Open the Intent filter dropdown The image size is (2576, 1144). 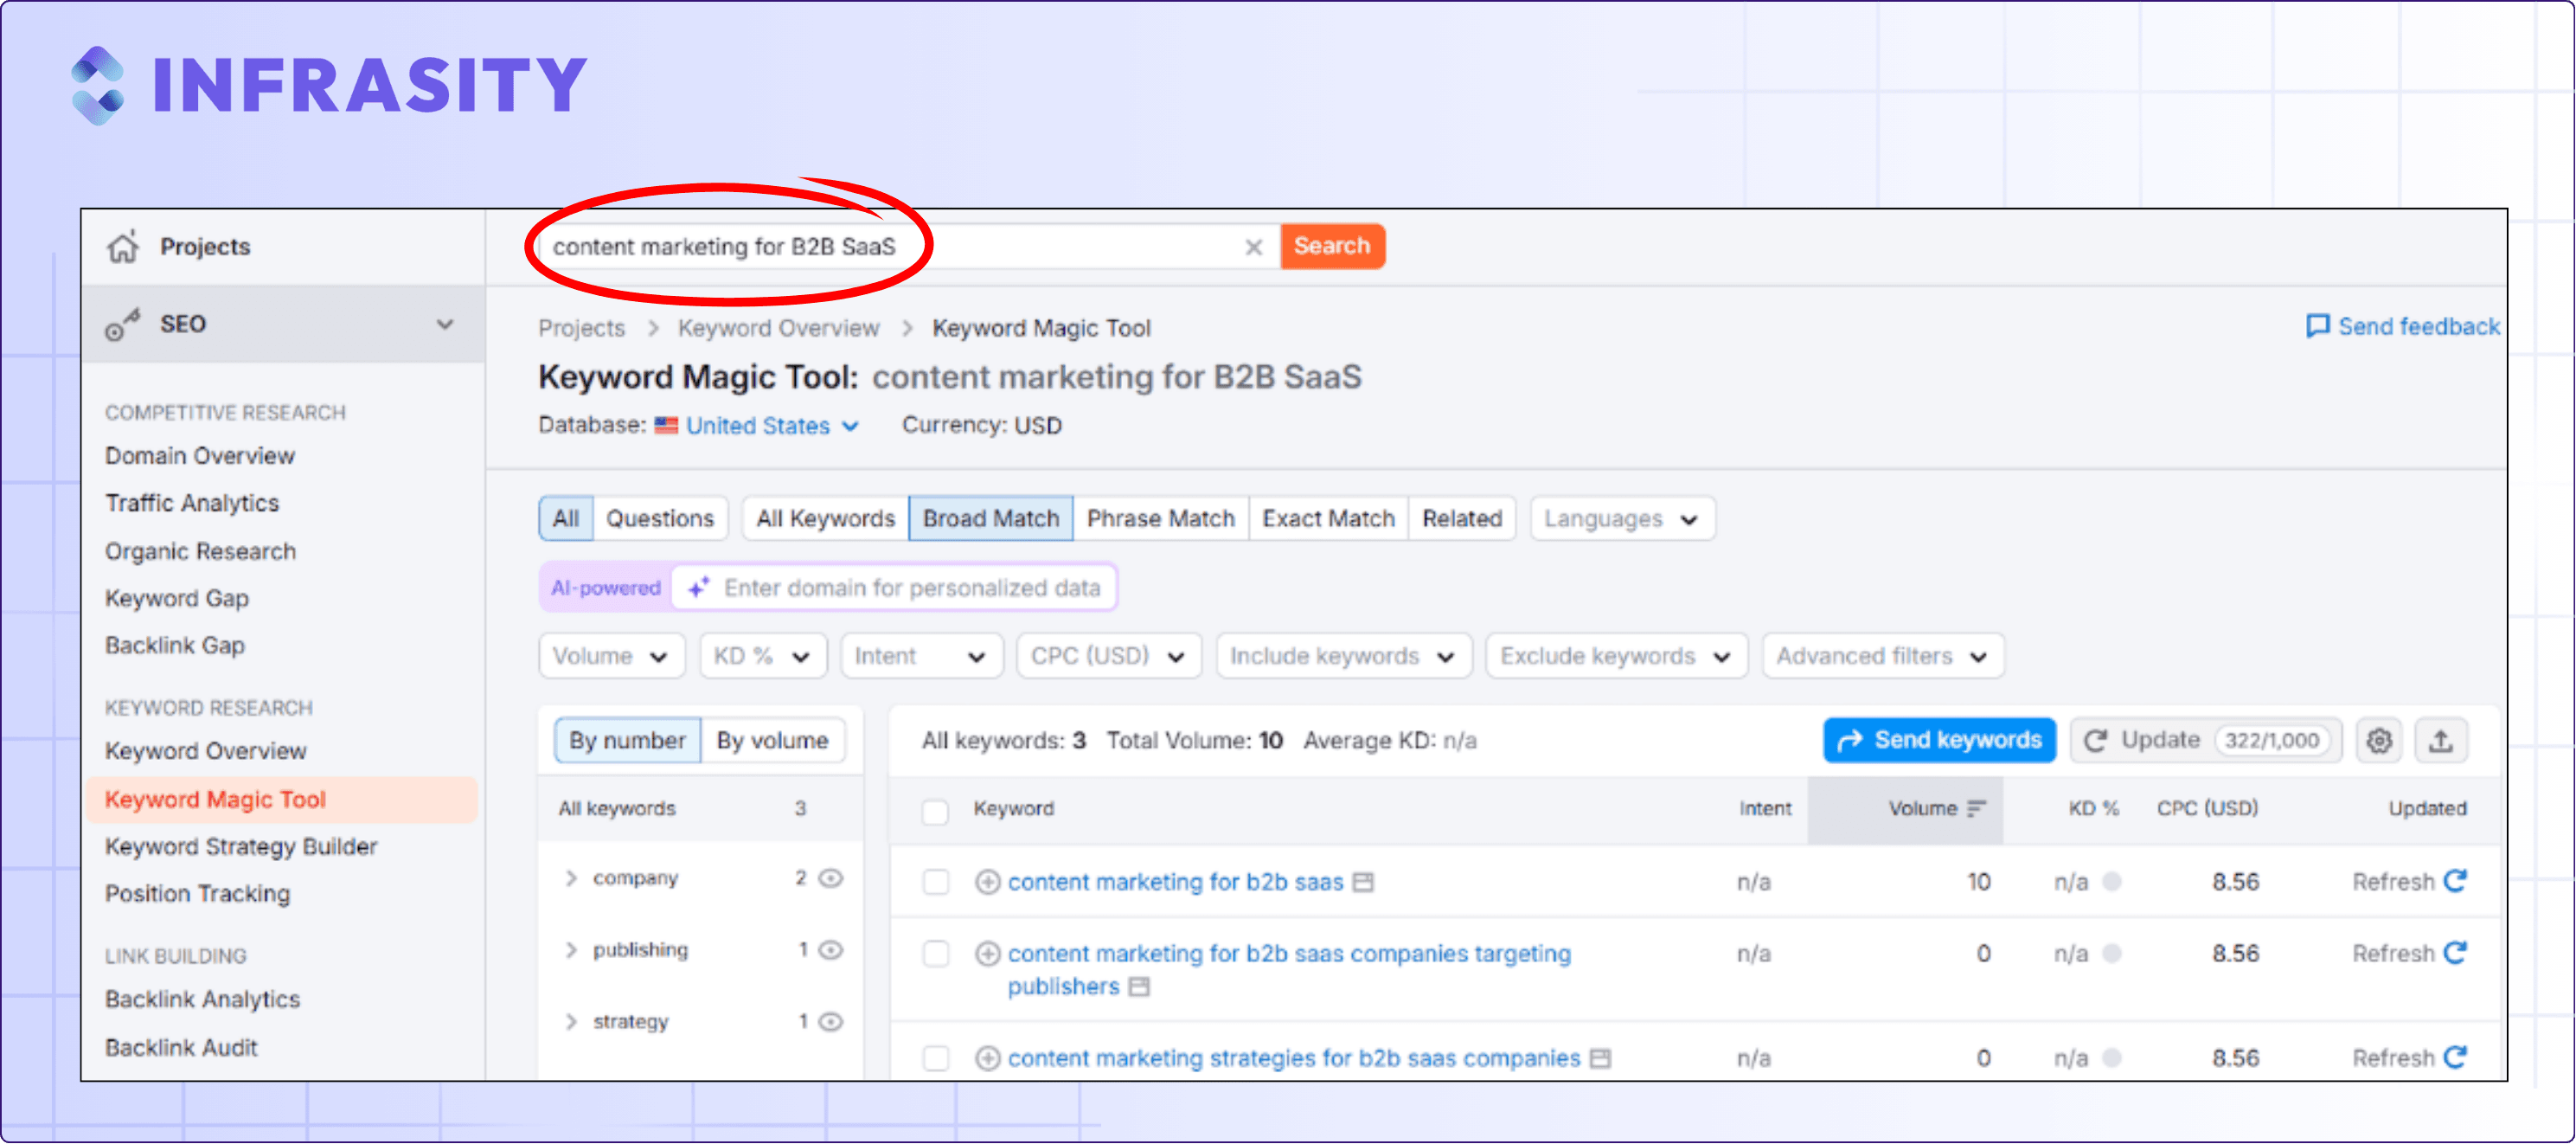point(921,657)
